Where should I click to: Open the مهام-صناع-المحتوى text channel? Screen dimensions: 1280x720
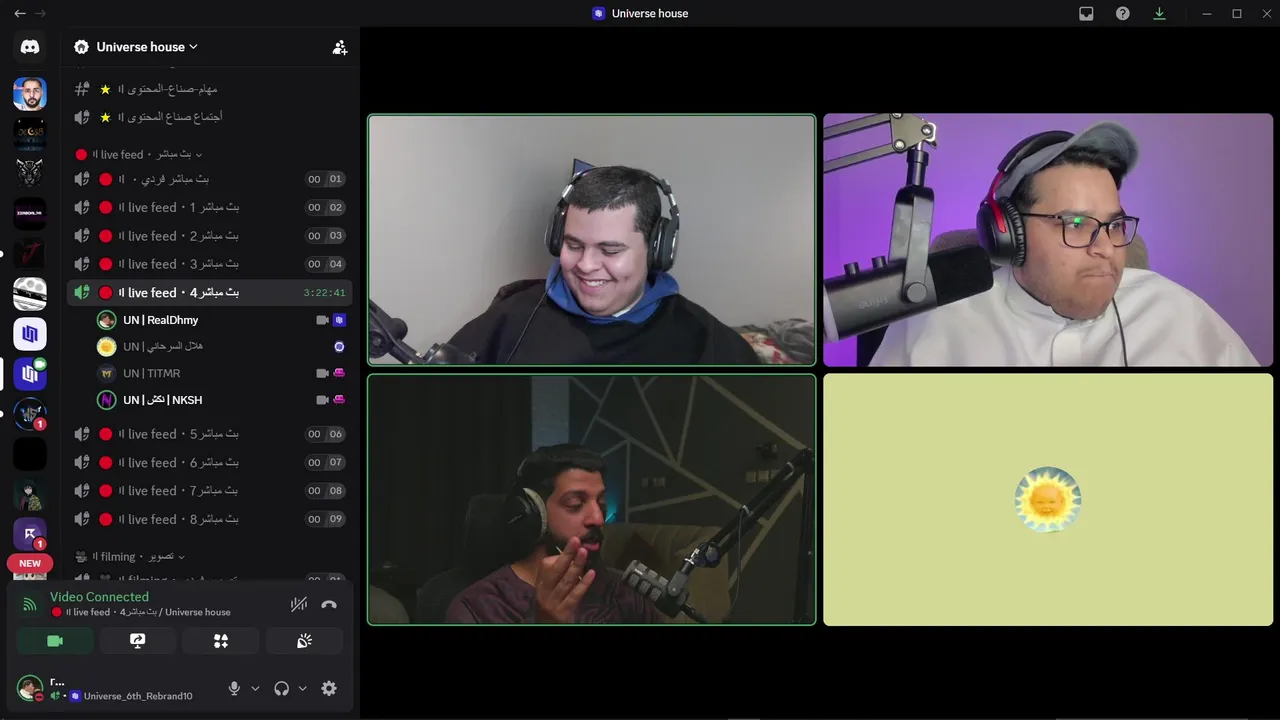pyautogui.click(x=210, y=89)
